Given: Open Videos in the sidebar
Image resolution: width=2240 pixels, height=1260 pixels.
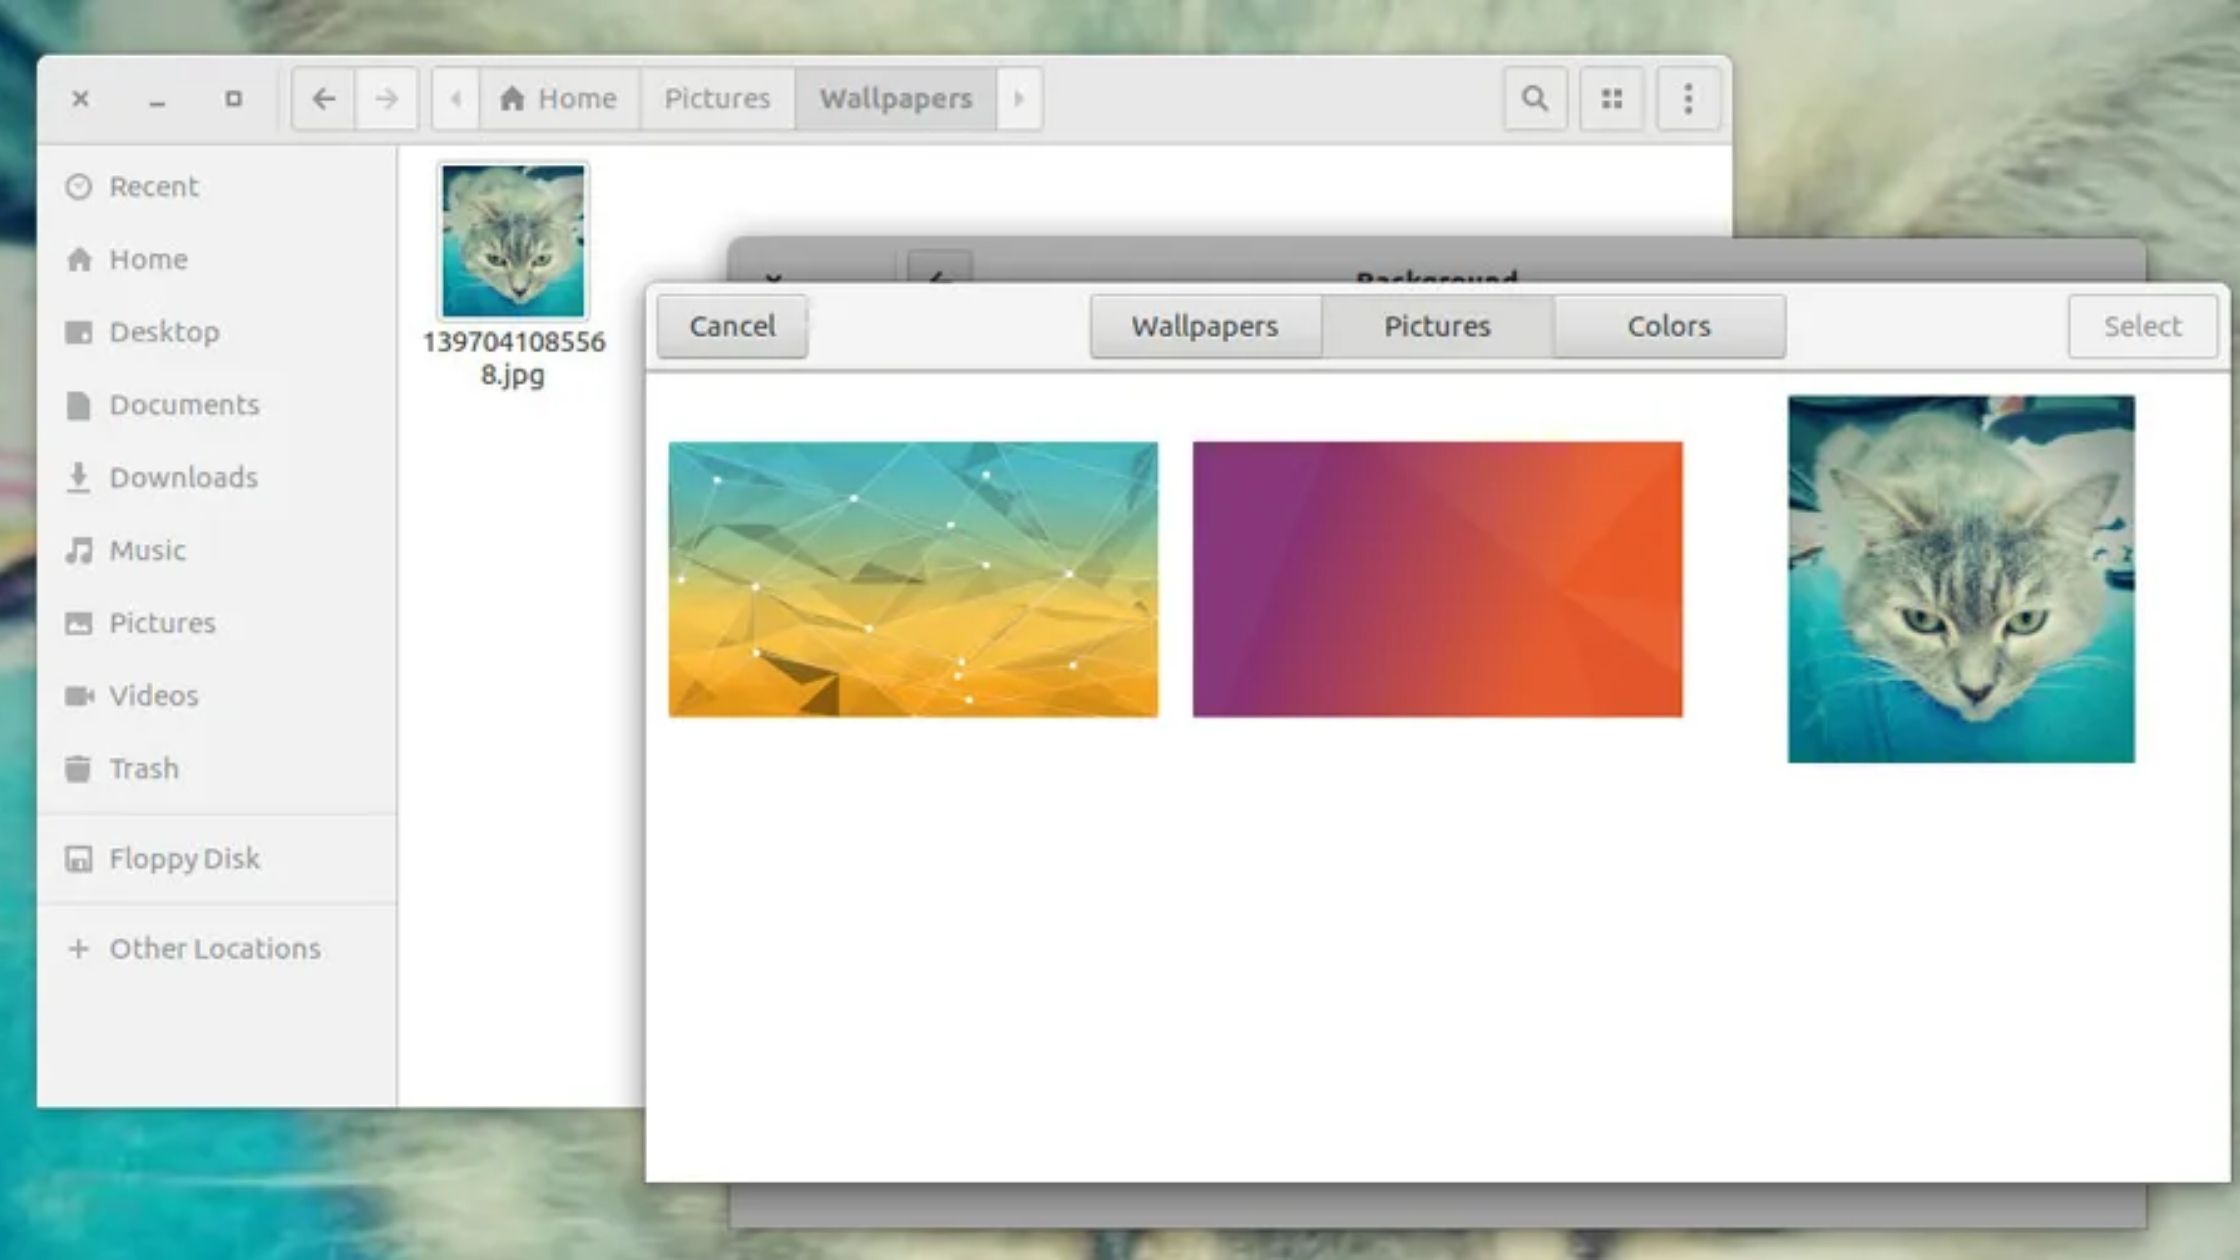Looking at the screenshot, I should pos(216,696).
